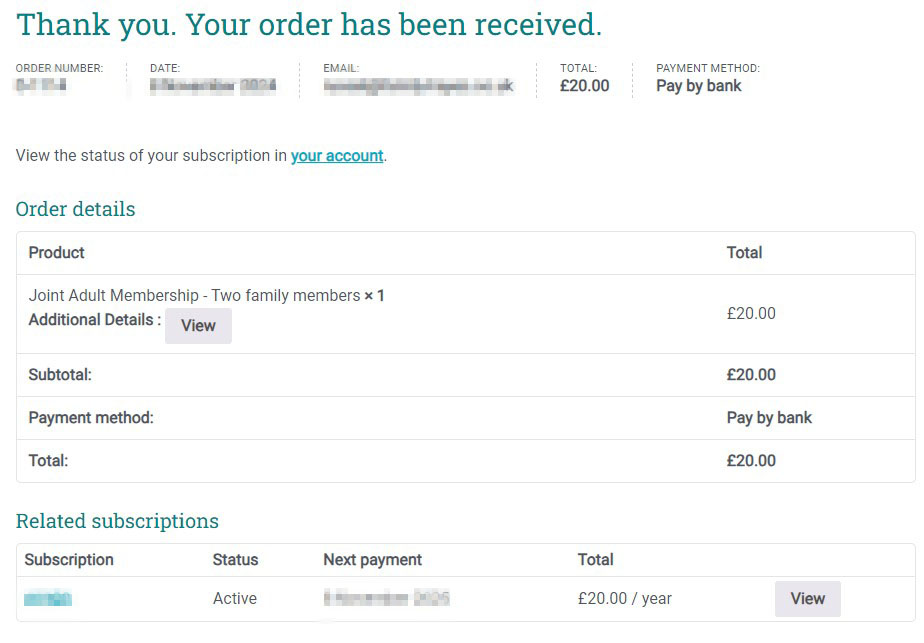Click the blurred email address value
Image resolution: width=924 pixels, height=643 pixels.
point(418,87)
